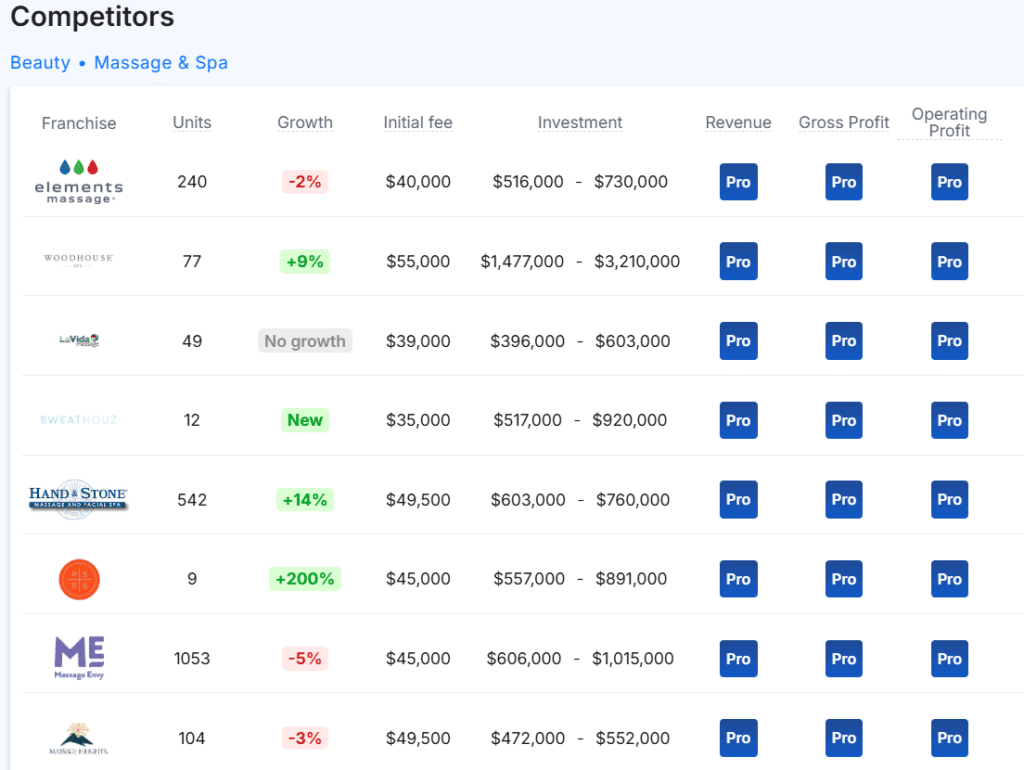
Task: Open the Massage Envy franchise logo
Action: click(x=79, y=658)
